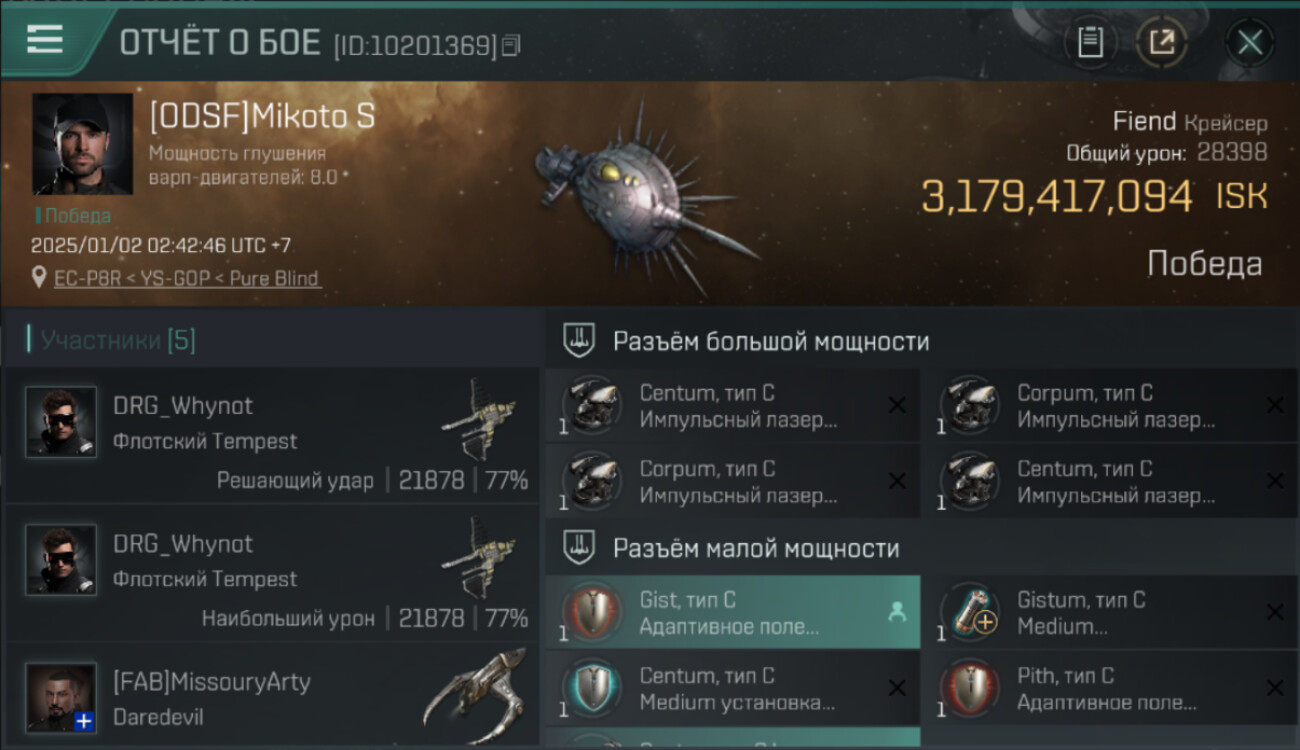Select top-right Corpum pulse laser item

click(1111, 406)
